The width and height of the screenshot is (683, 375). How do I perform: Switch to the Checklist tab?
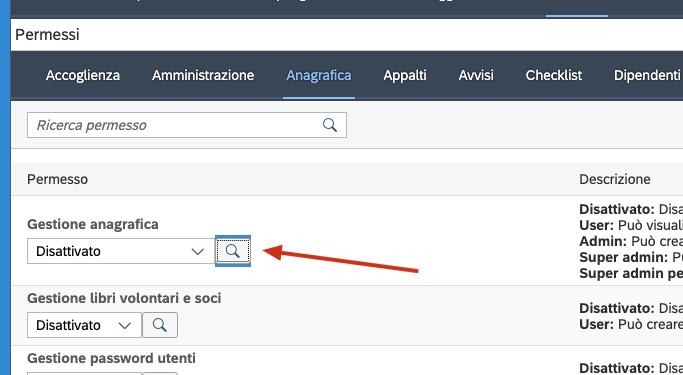click(x=554, y=75)
